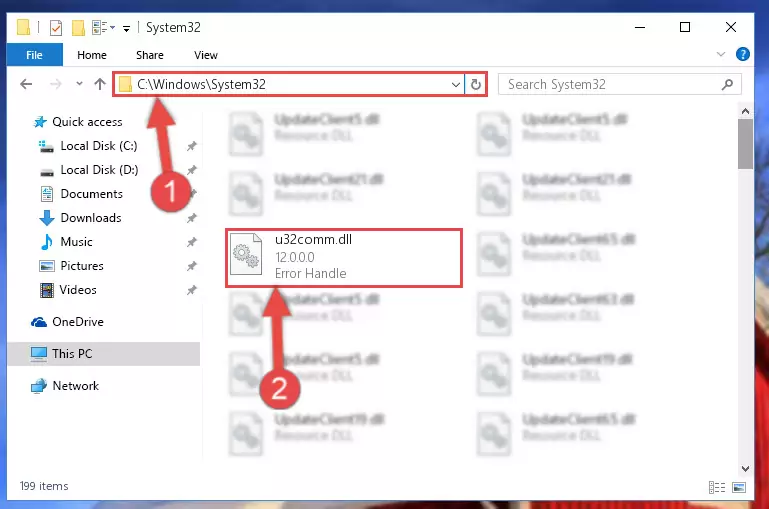
Task: Go up one folder level
Action: click(100, 84)
